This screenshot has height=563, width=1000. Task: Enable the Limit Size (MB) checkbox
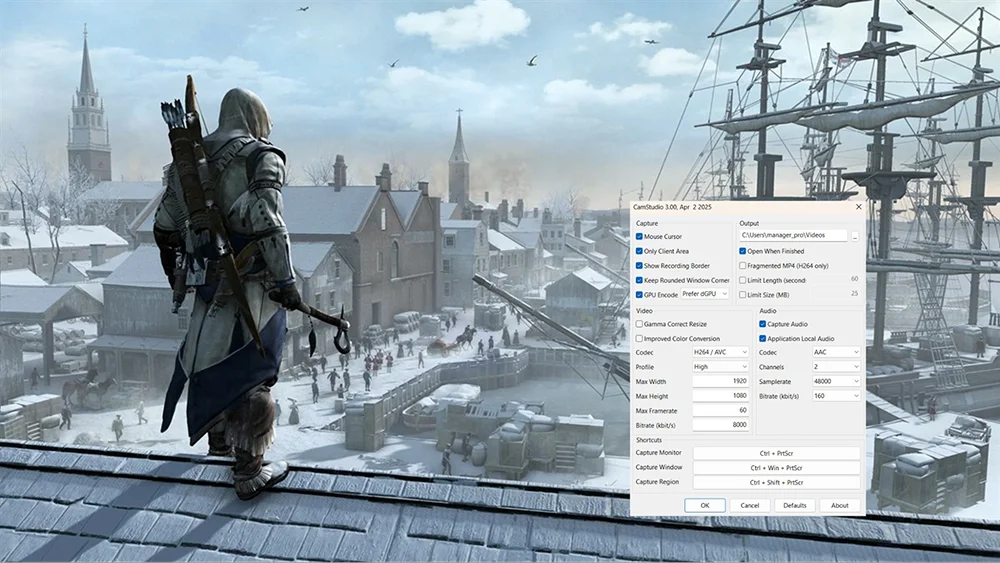click(742, 294)
